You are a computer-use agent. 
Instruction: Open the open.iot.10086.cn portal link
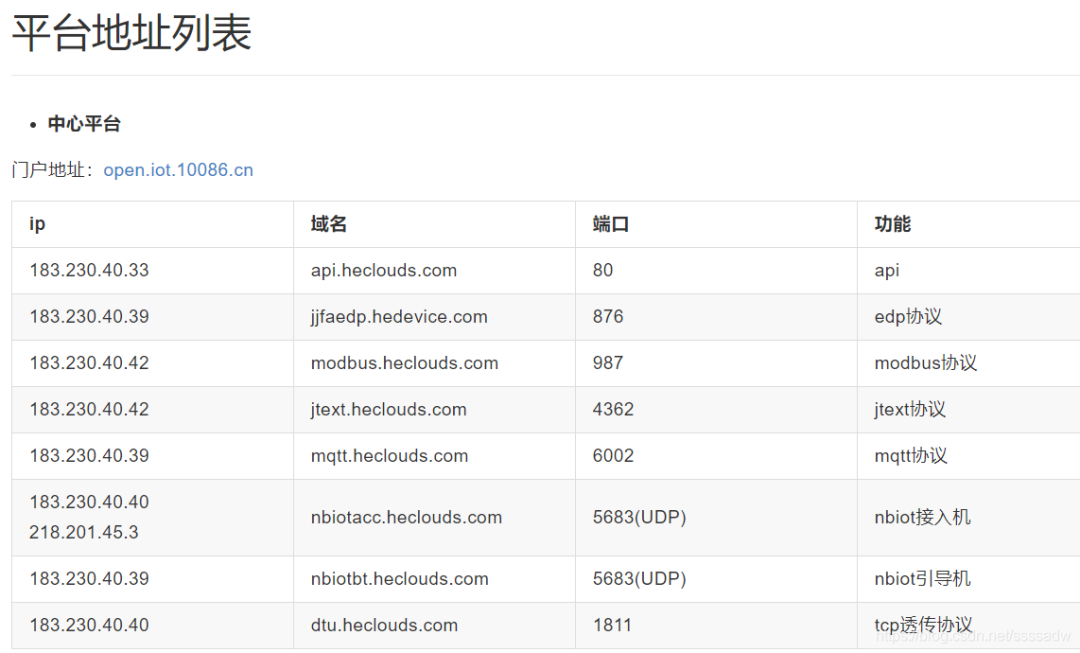tap(178, 170)
